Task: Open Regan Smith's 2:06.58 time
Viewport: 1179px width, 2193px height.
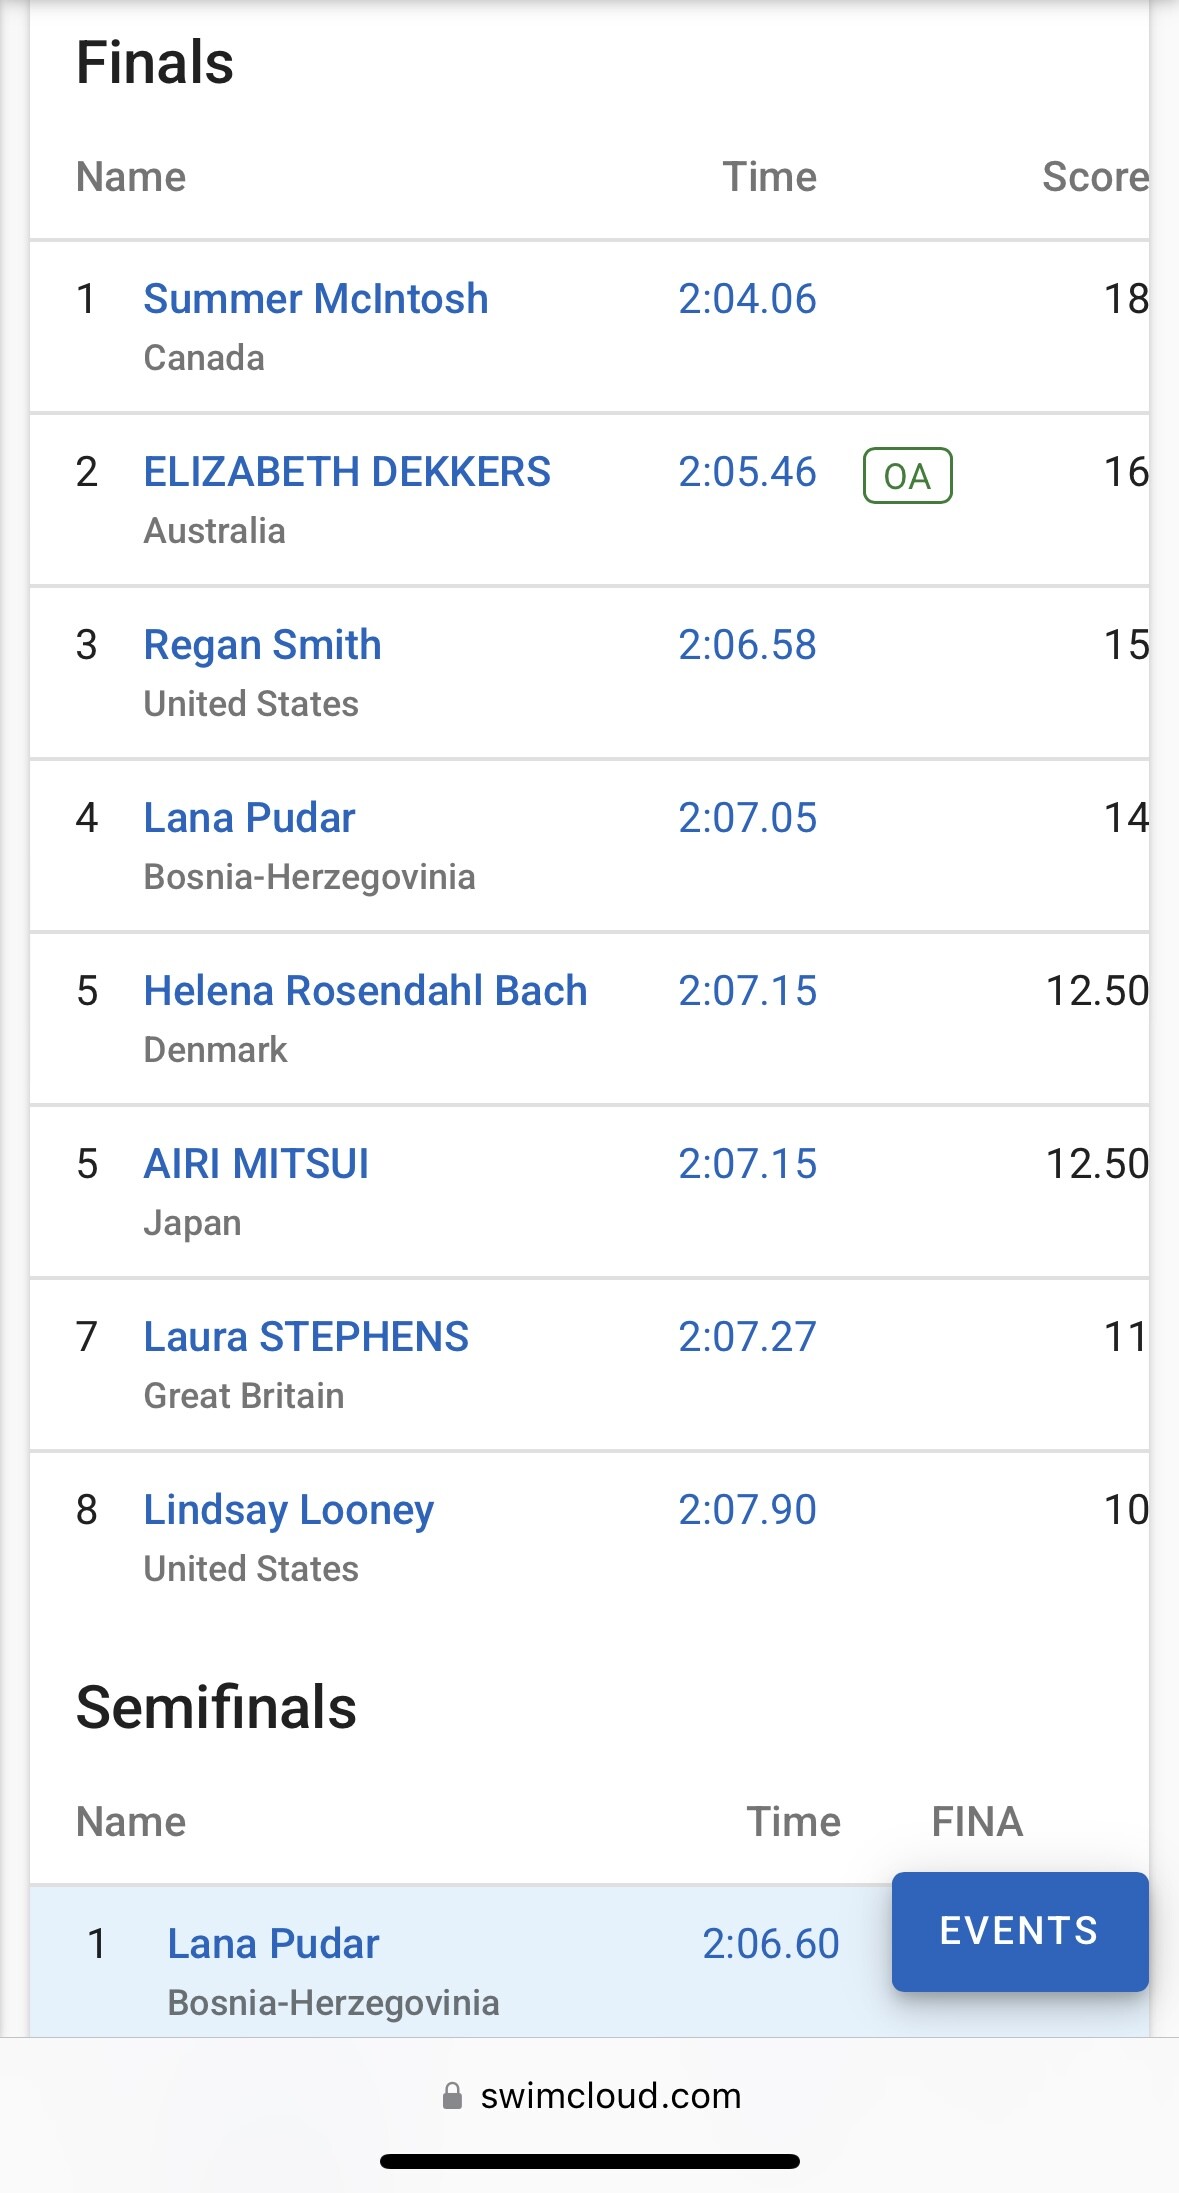Action: click(747, 645)
